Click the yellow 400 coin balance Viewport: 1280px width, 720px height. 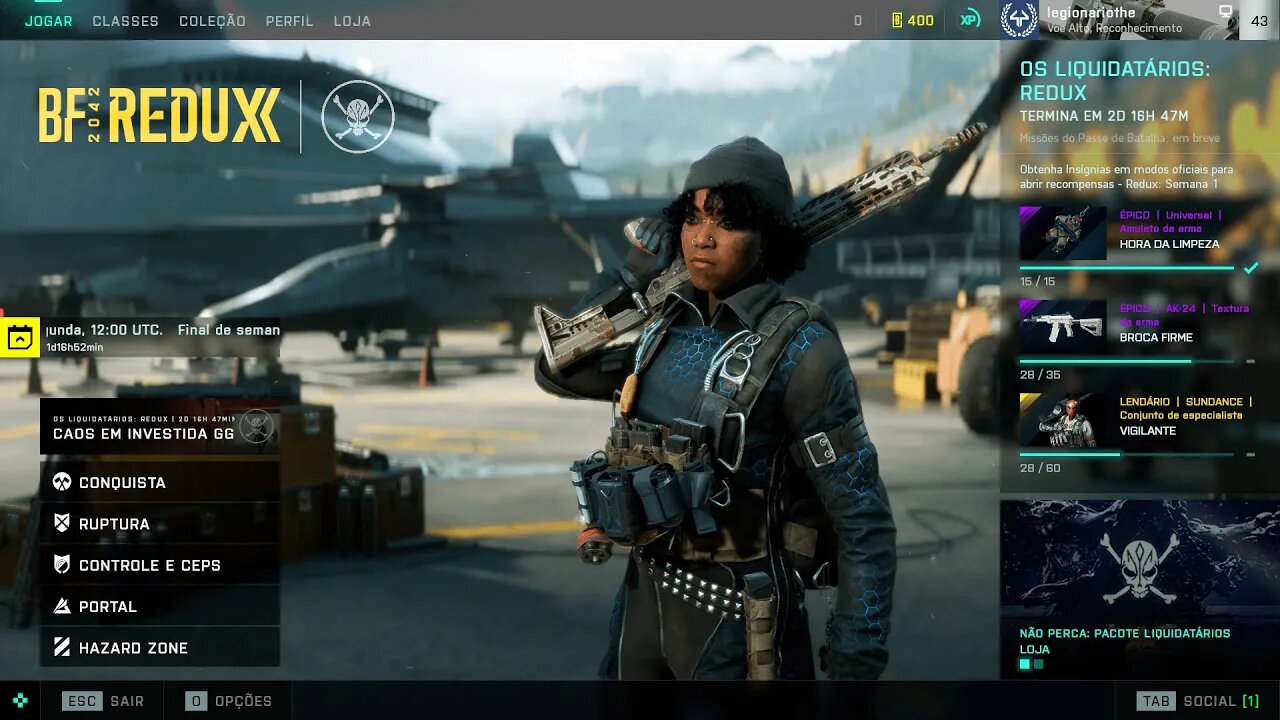(912, 21)
